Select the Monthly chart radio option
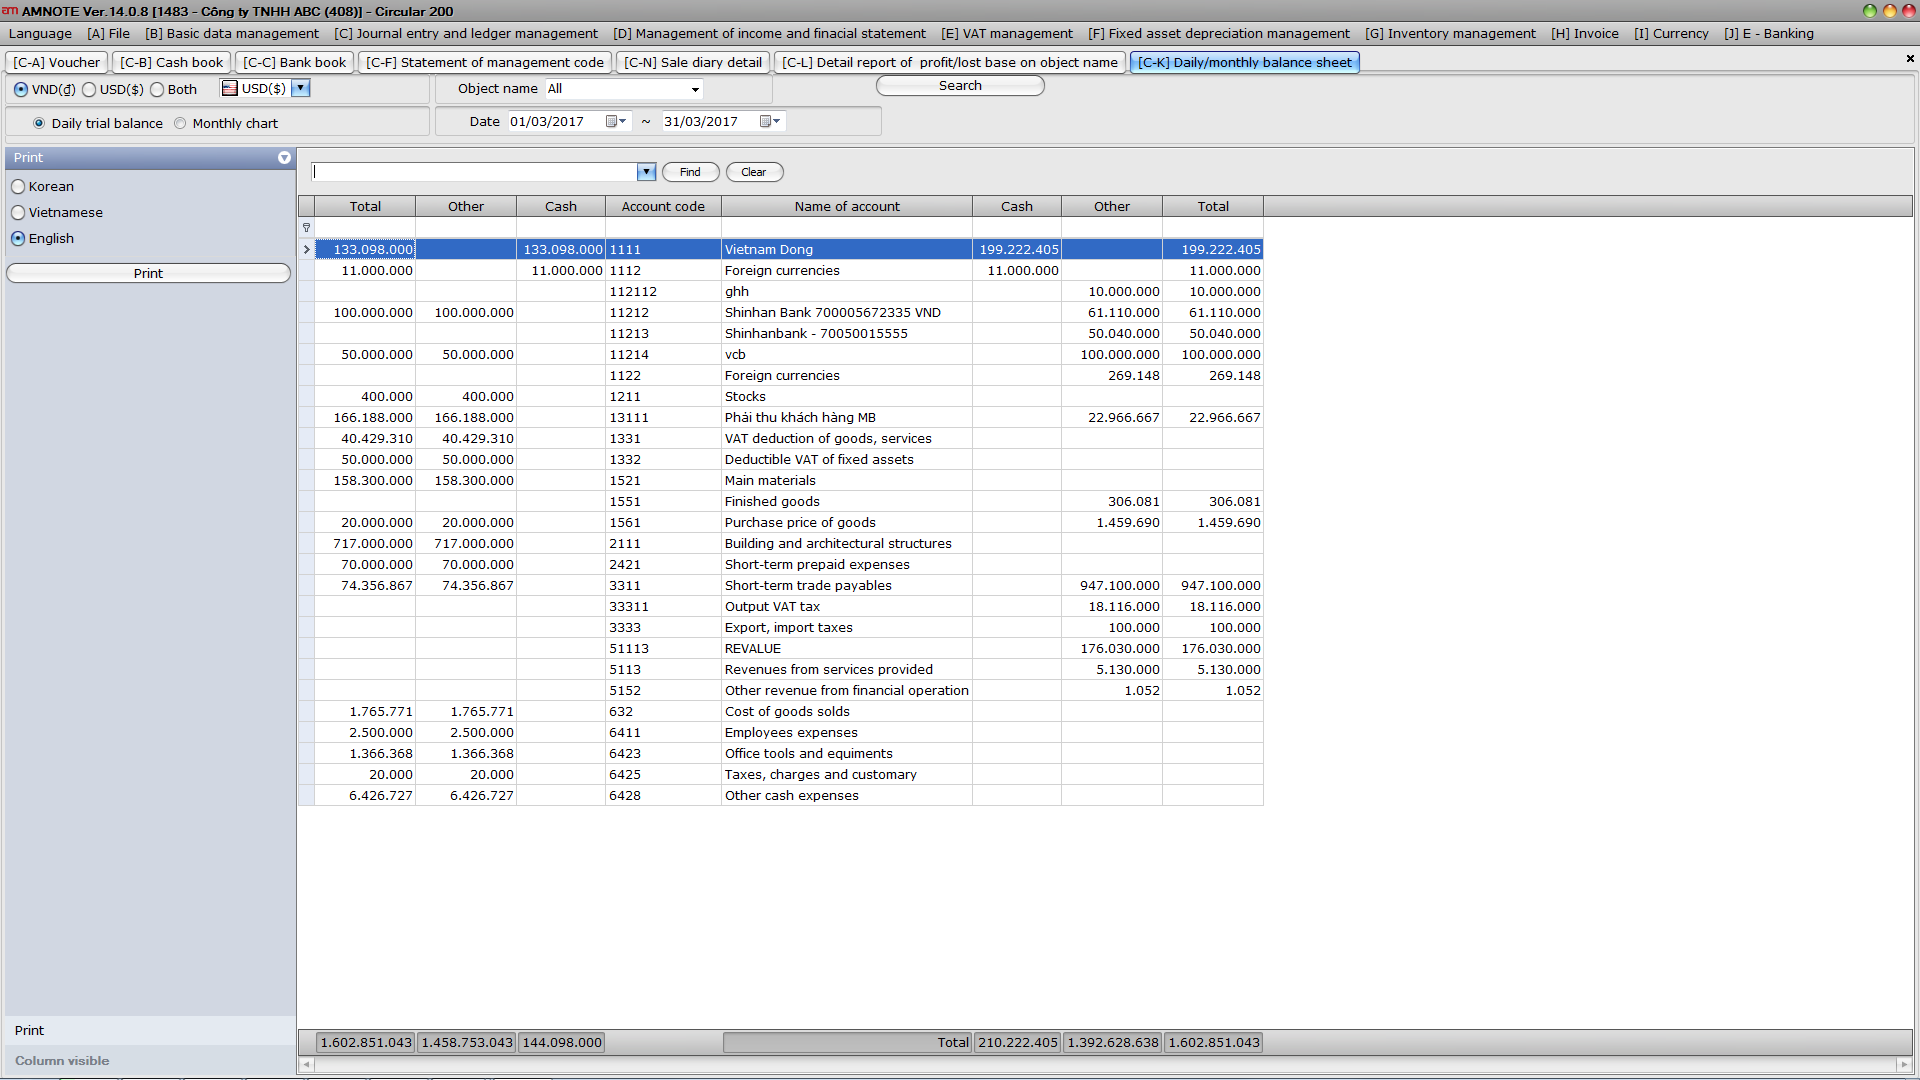This screenshot has height=1080, width=1920. click(x=180, y=124)
